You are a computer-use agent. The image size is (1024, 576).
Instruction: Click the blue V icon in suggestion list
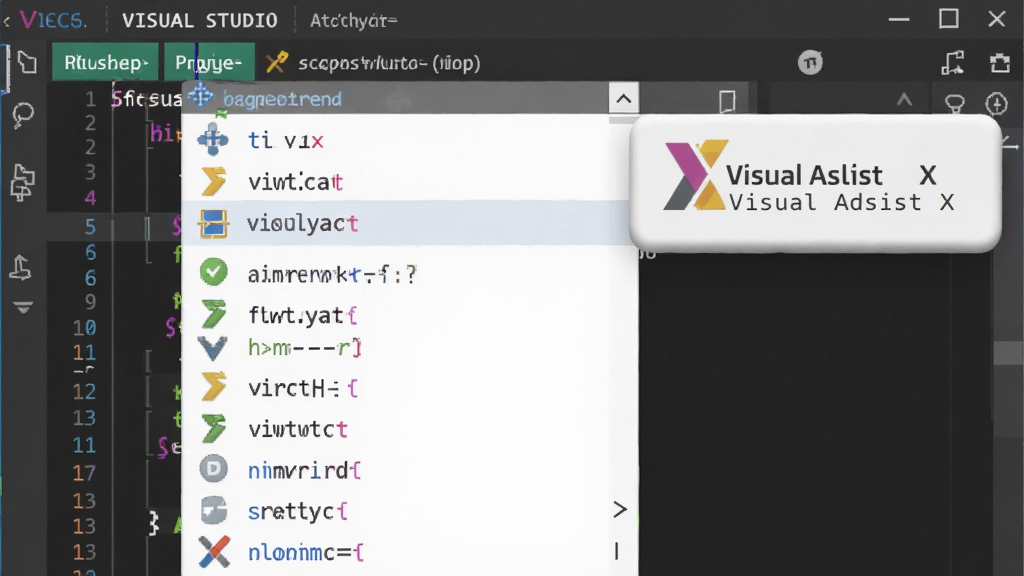pos(213,348)
